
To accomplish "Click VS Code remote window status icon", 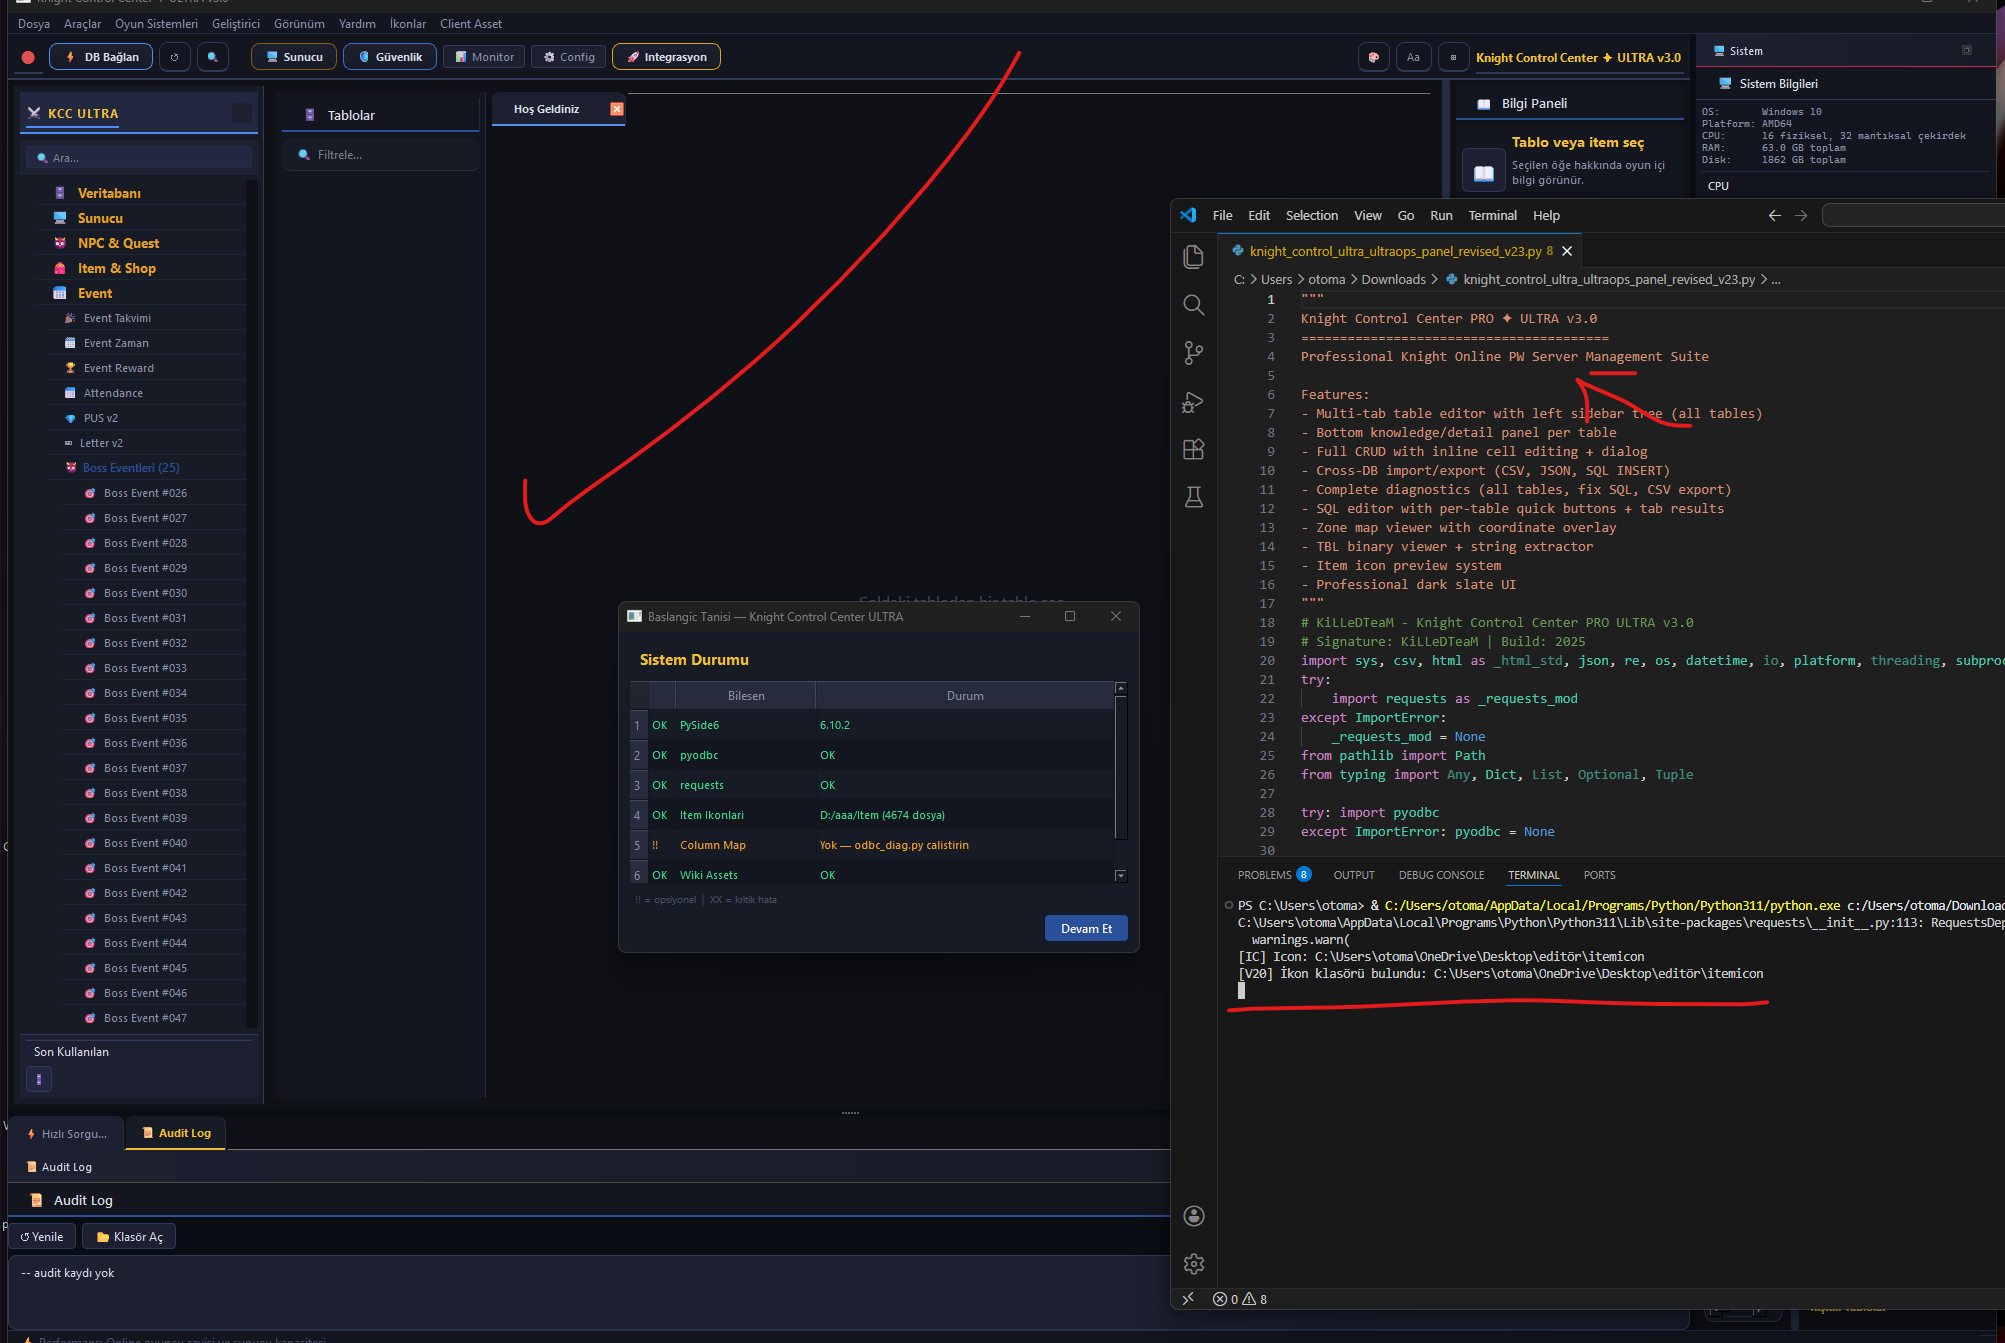I will click(x=1188, y=1299).
